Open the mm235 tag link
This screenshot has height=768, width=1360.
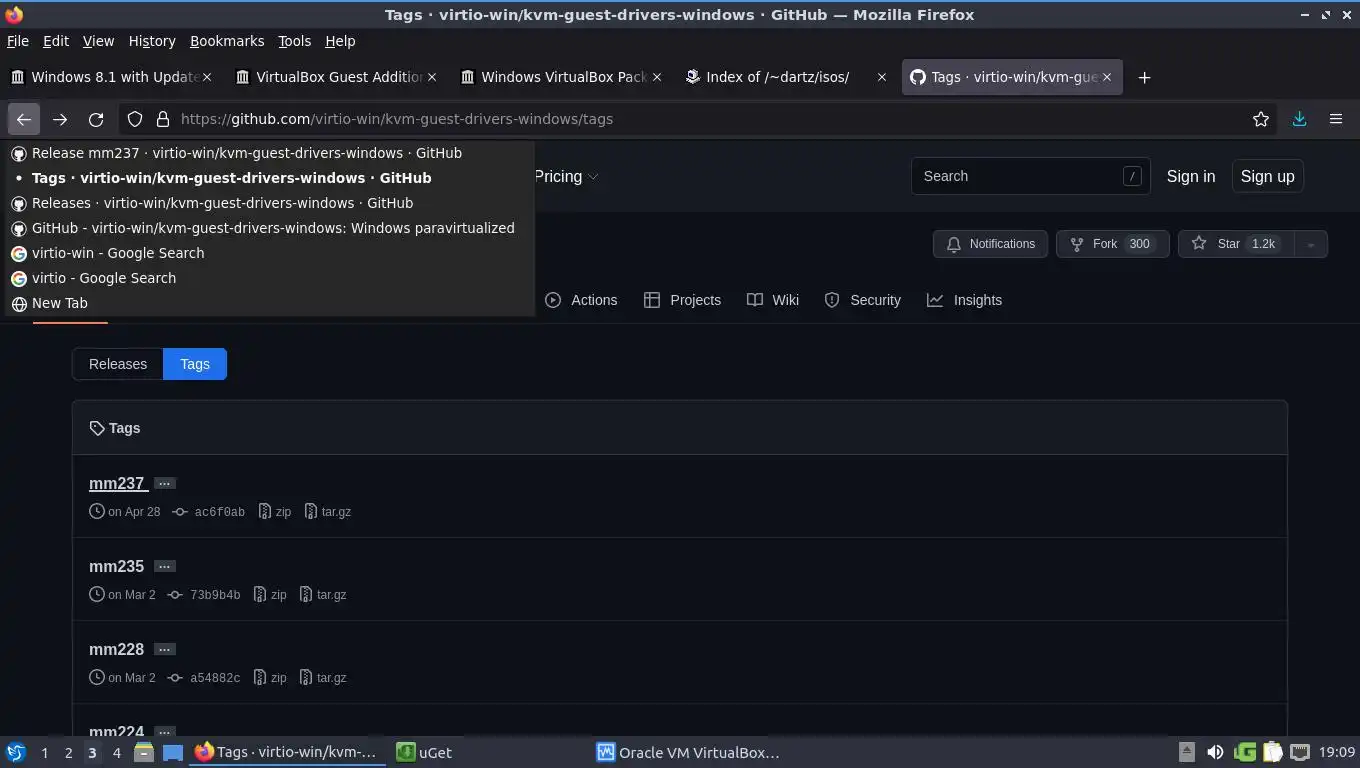116,566
